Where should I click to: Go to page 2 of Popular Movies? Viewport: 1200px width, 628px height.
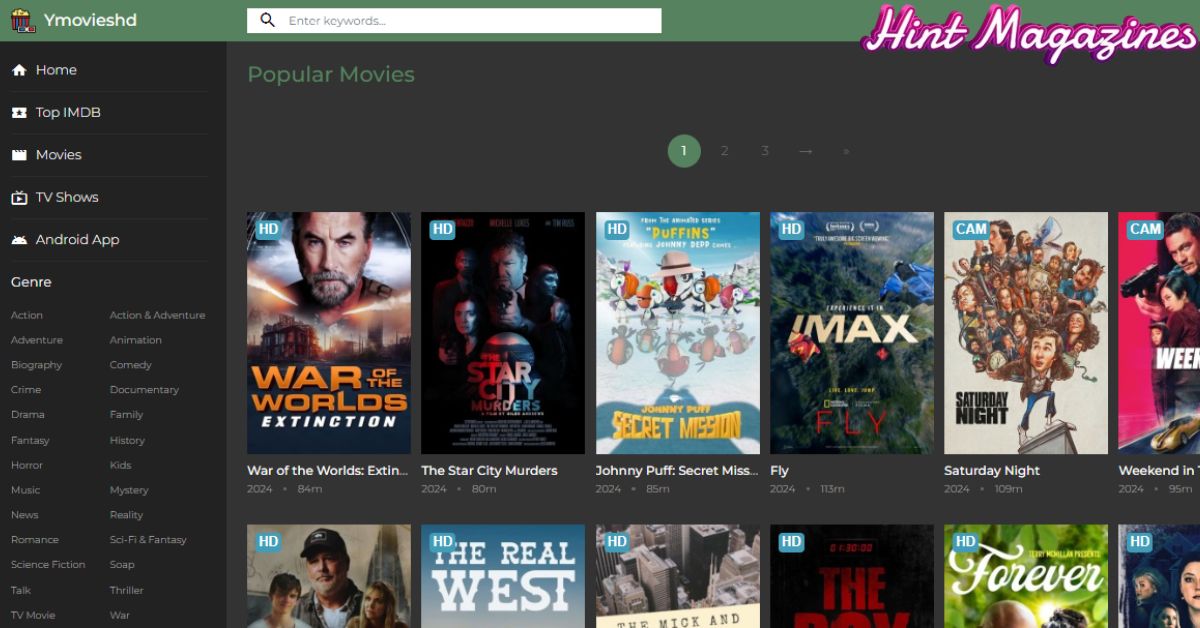click(x=725, y=151)
